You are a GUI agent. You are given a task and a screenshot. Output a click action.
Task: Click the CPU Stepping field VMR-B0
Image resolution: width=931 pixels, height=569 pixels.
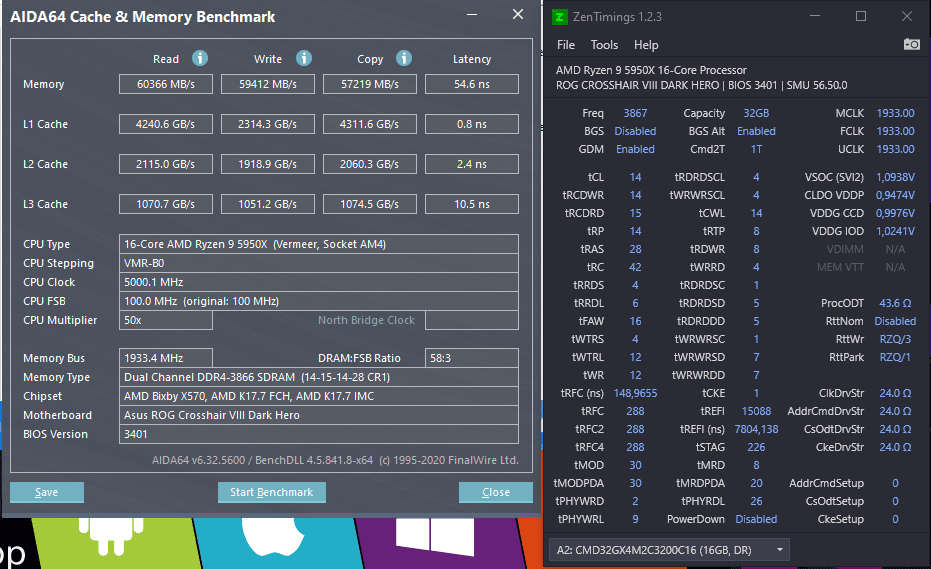coord(319,263)
